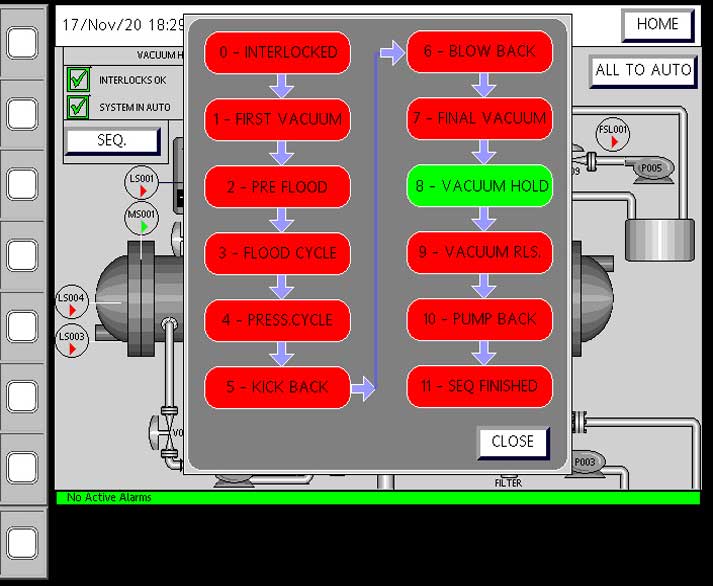This screenshot has width=713, height=586.
Task: Click the FSL001 flow switch indicator
Action: point(613,135)
